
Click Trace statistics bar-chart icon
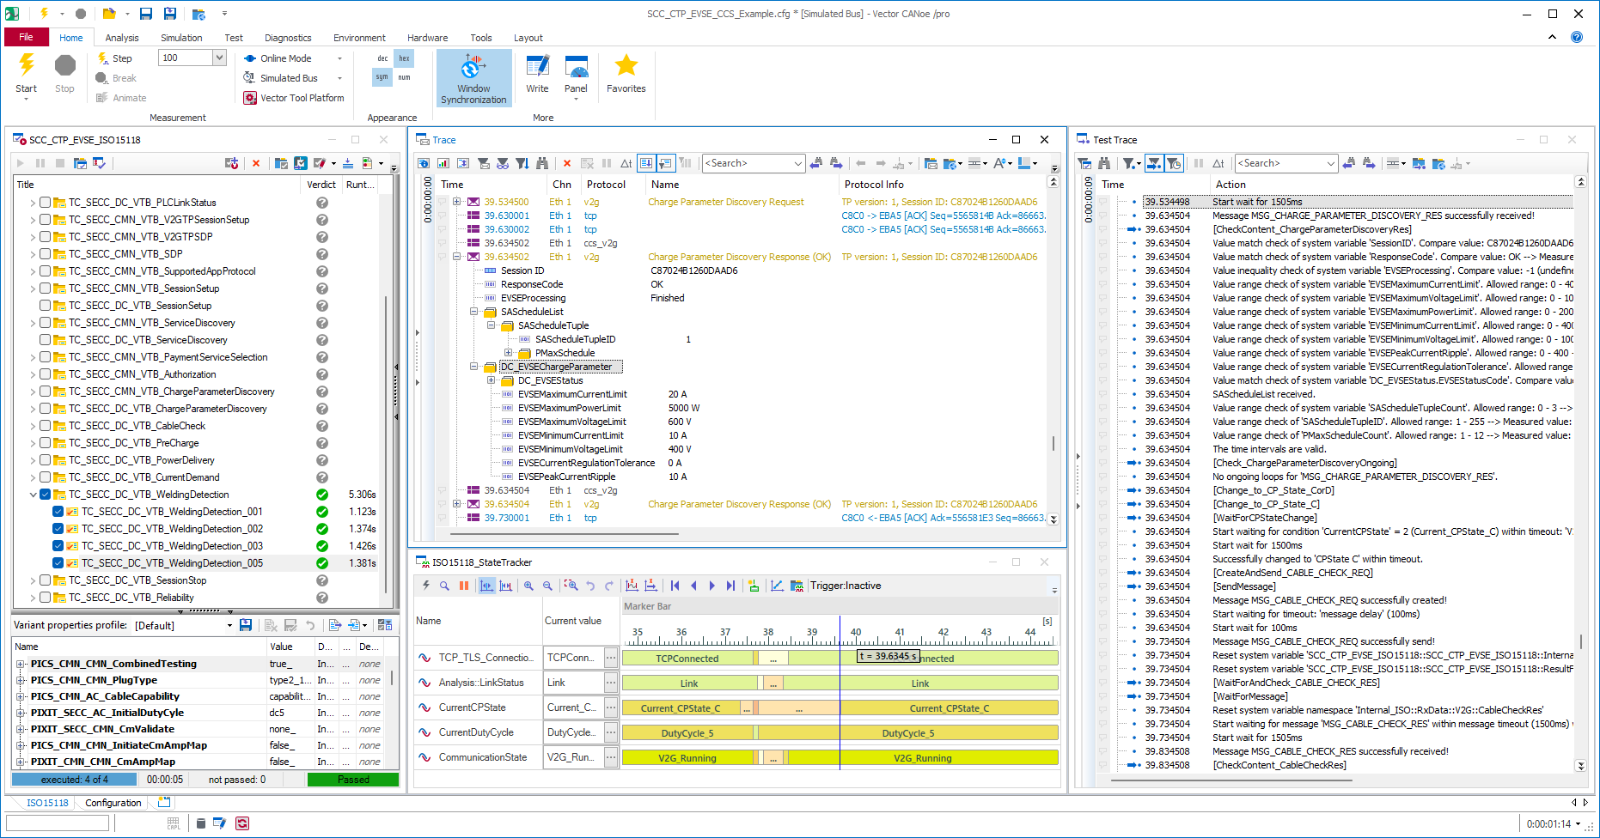click(x=443, y=163)
